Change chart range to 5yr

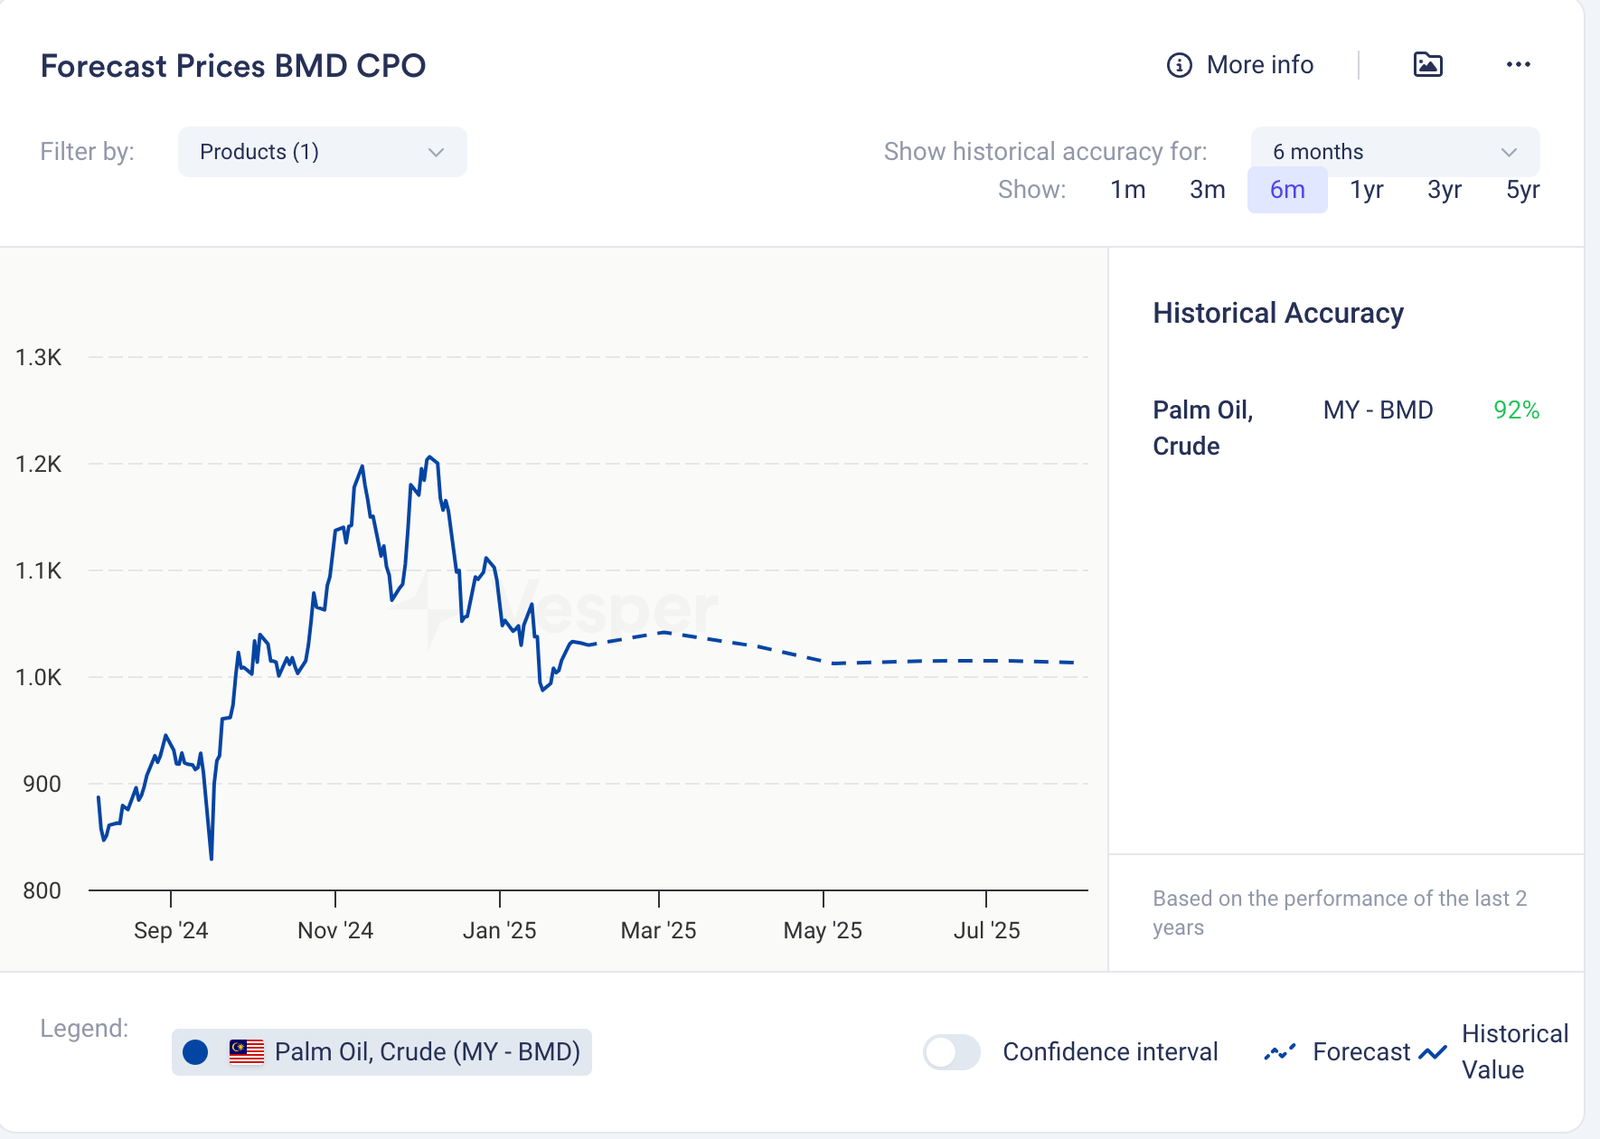tap(1522, 190)
